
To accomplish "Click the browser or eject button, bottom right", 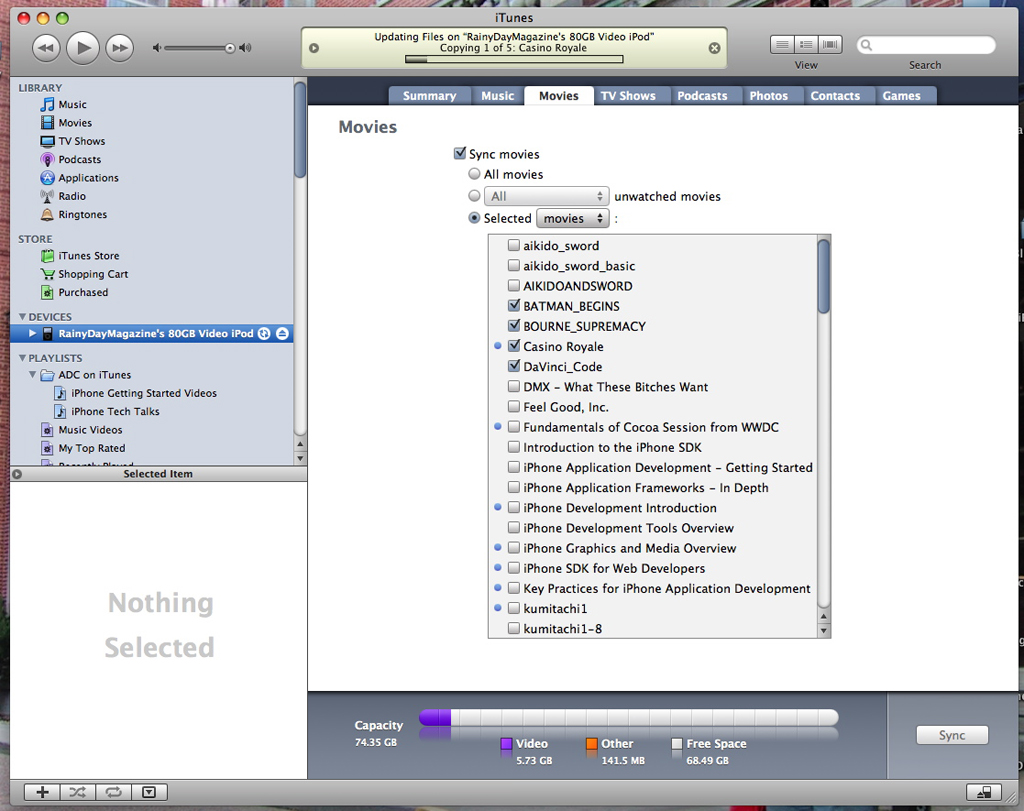I will pos(984,792).
